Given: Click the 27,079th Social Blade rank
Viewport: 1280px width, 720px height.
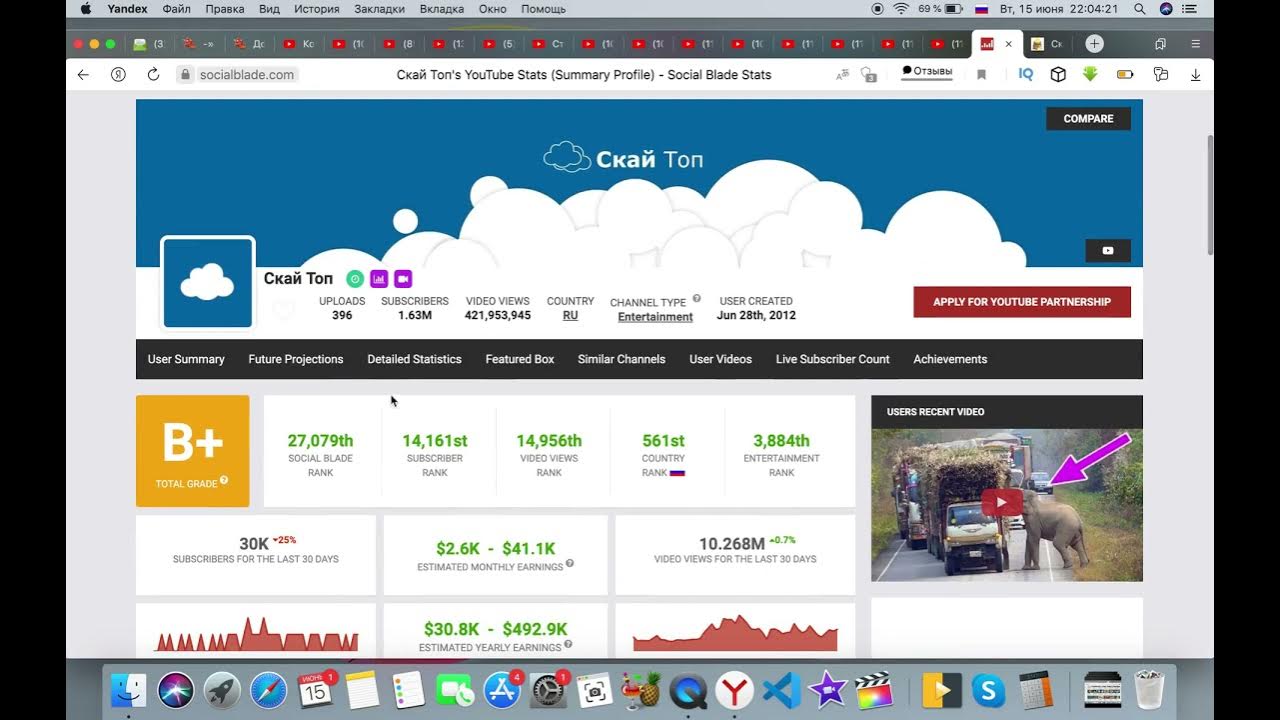Looking at the screenshot, I should point(320,441).
